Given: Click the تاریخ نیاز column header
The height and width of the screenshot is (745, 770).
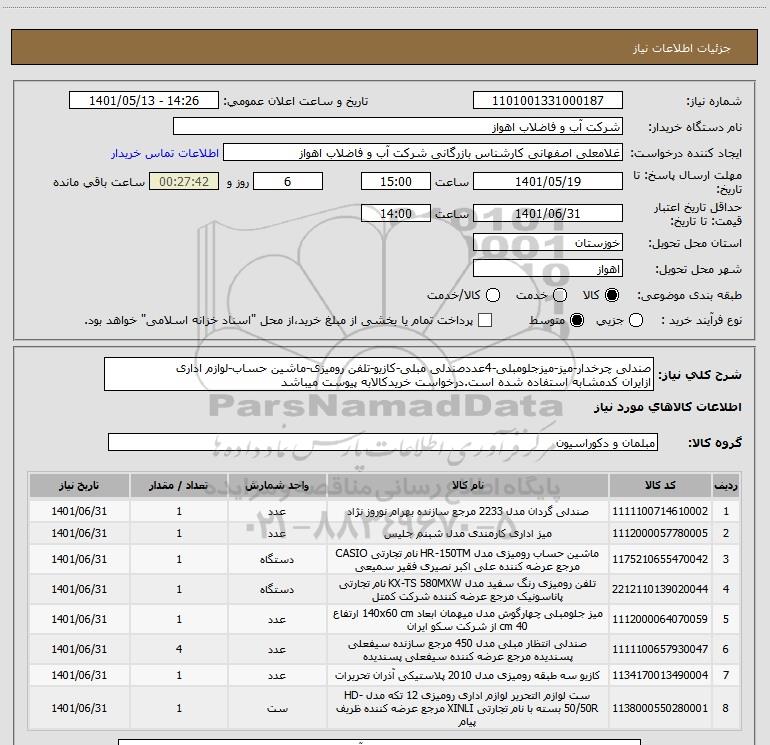Looking at the screenshot, I should tap(79, 485).
